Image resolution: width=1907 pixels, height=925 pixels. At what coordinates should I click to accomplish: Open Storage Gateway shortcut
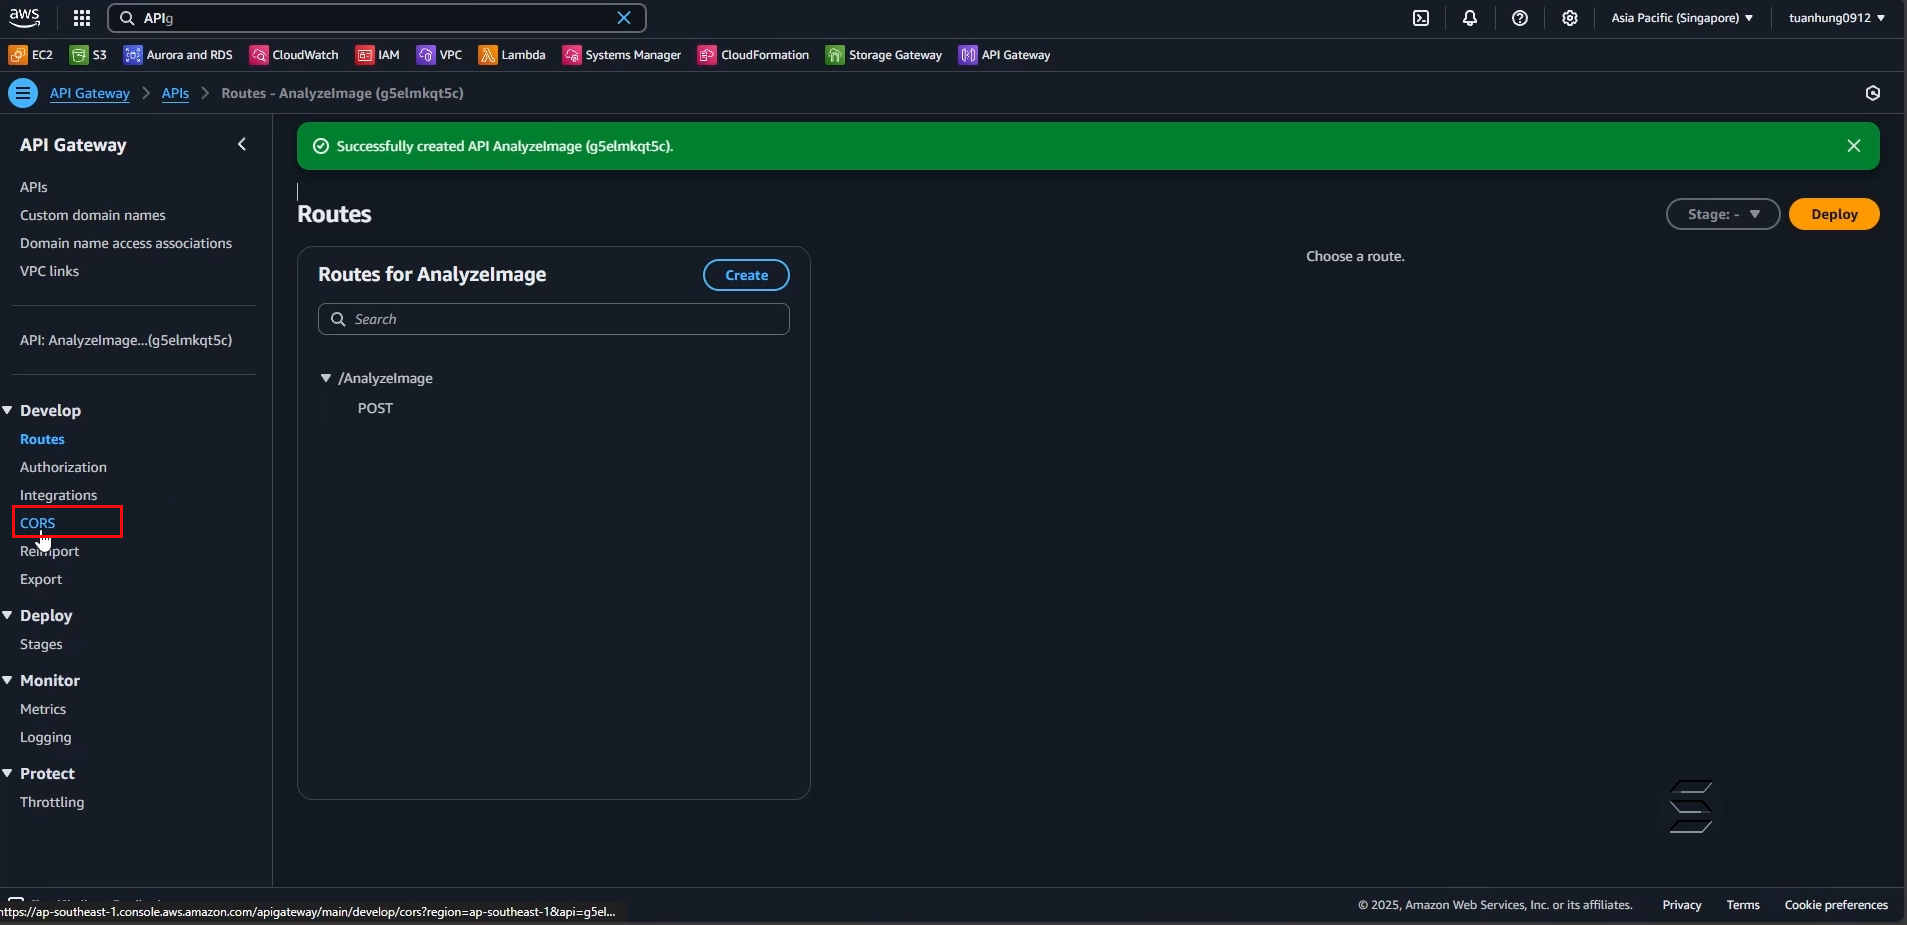pos(884,55)
